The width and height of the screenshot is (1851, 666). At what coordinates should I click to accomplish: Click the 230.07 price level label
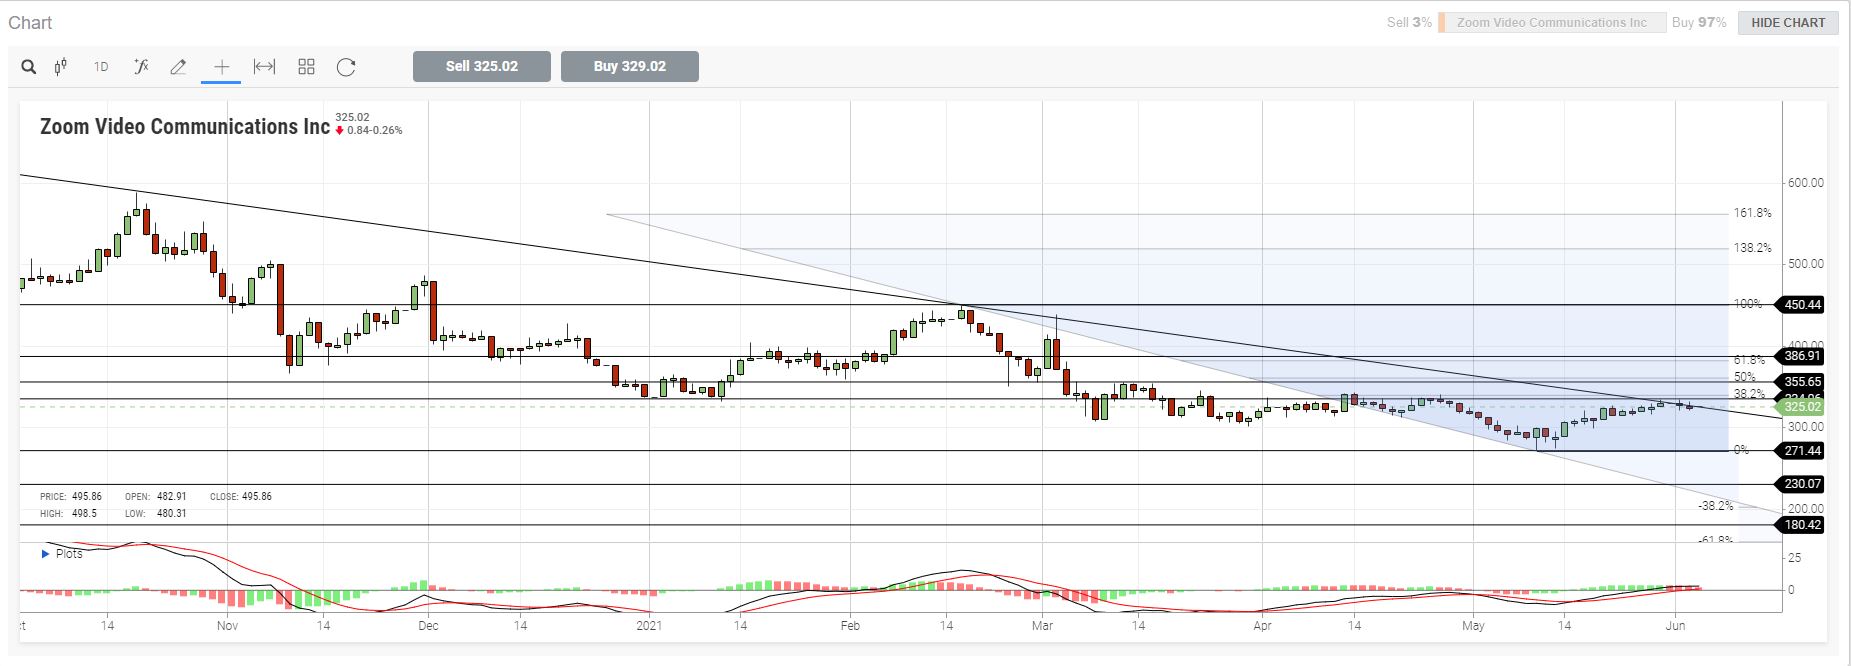pos(1798,484)
